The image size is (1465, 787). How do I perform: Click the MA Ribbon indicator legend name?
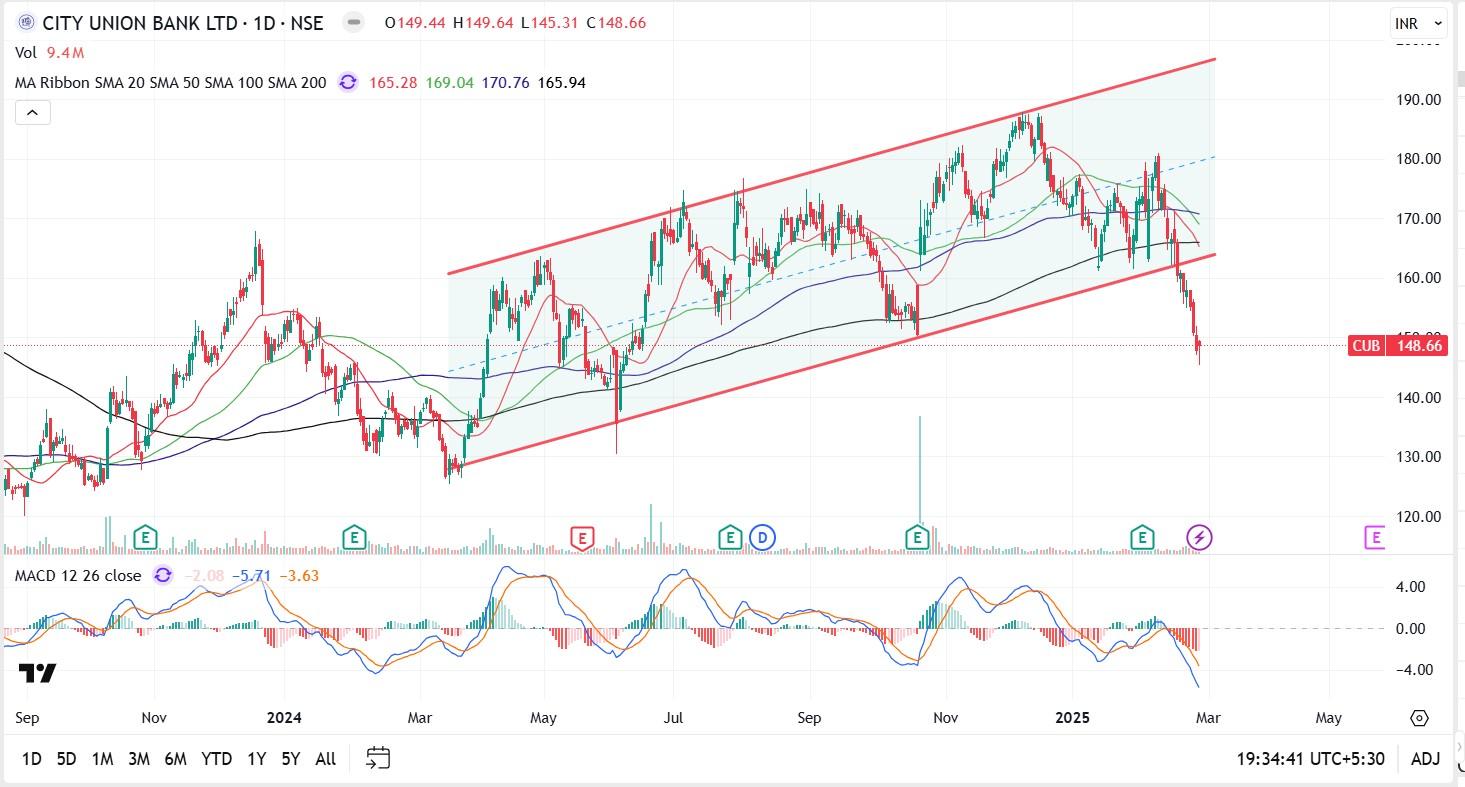click(x=171, y=82)
